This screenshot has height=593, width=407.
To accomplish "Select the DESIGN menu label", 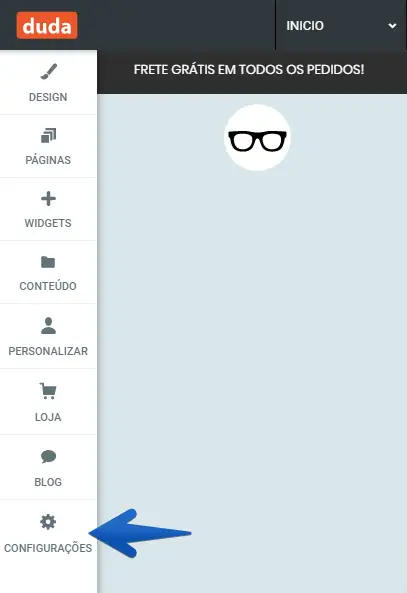I will pyautogui.click(x=48, y=97).
